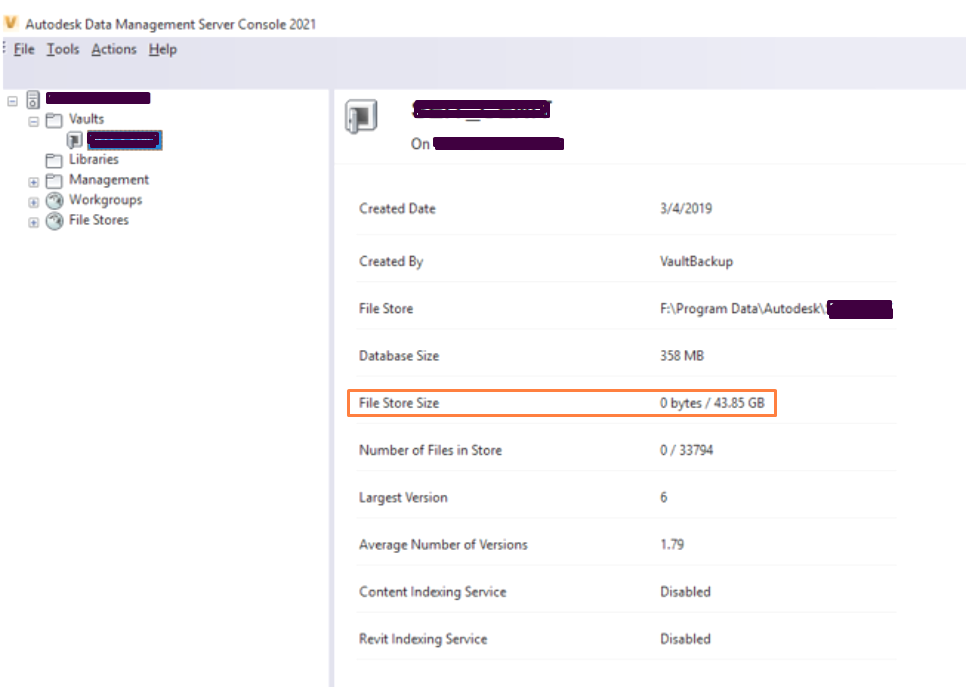Screen dimensions: 966x687
Task: Click the Created By label
Action: 391,261
